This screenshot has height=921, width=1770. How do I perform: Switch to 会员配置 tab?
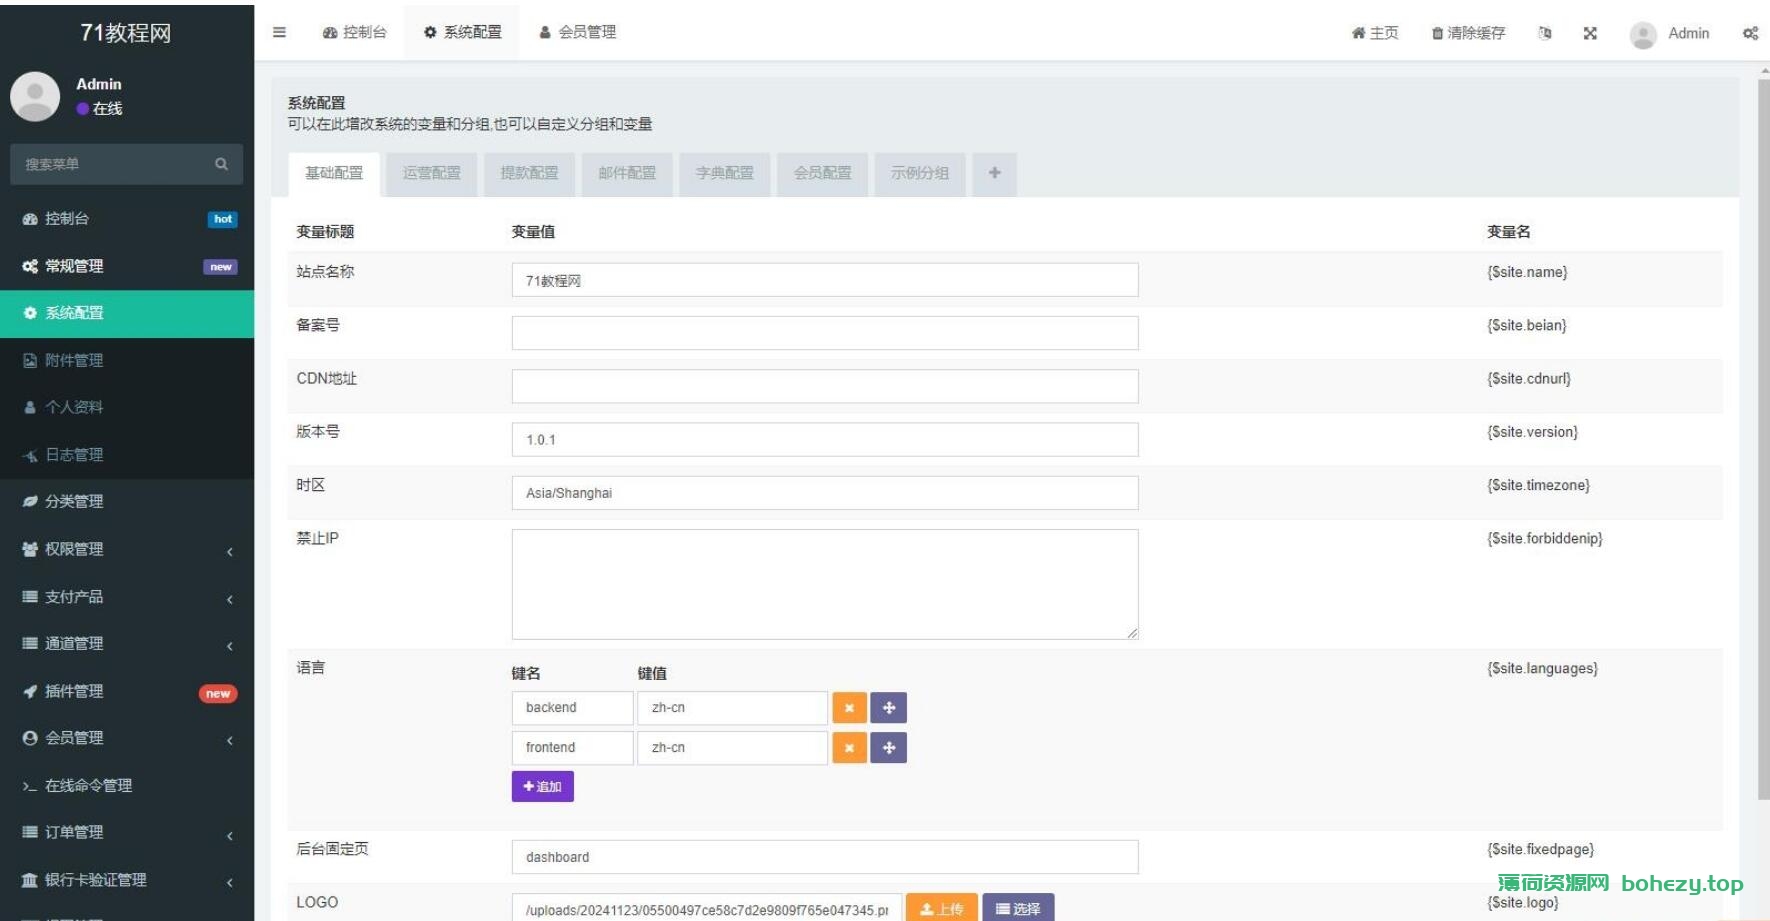click(x=823, y=174)
